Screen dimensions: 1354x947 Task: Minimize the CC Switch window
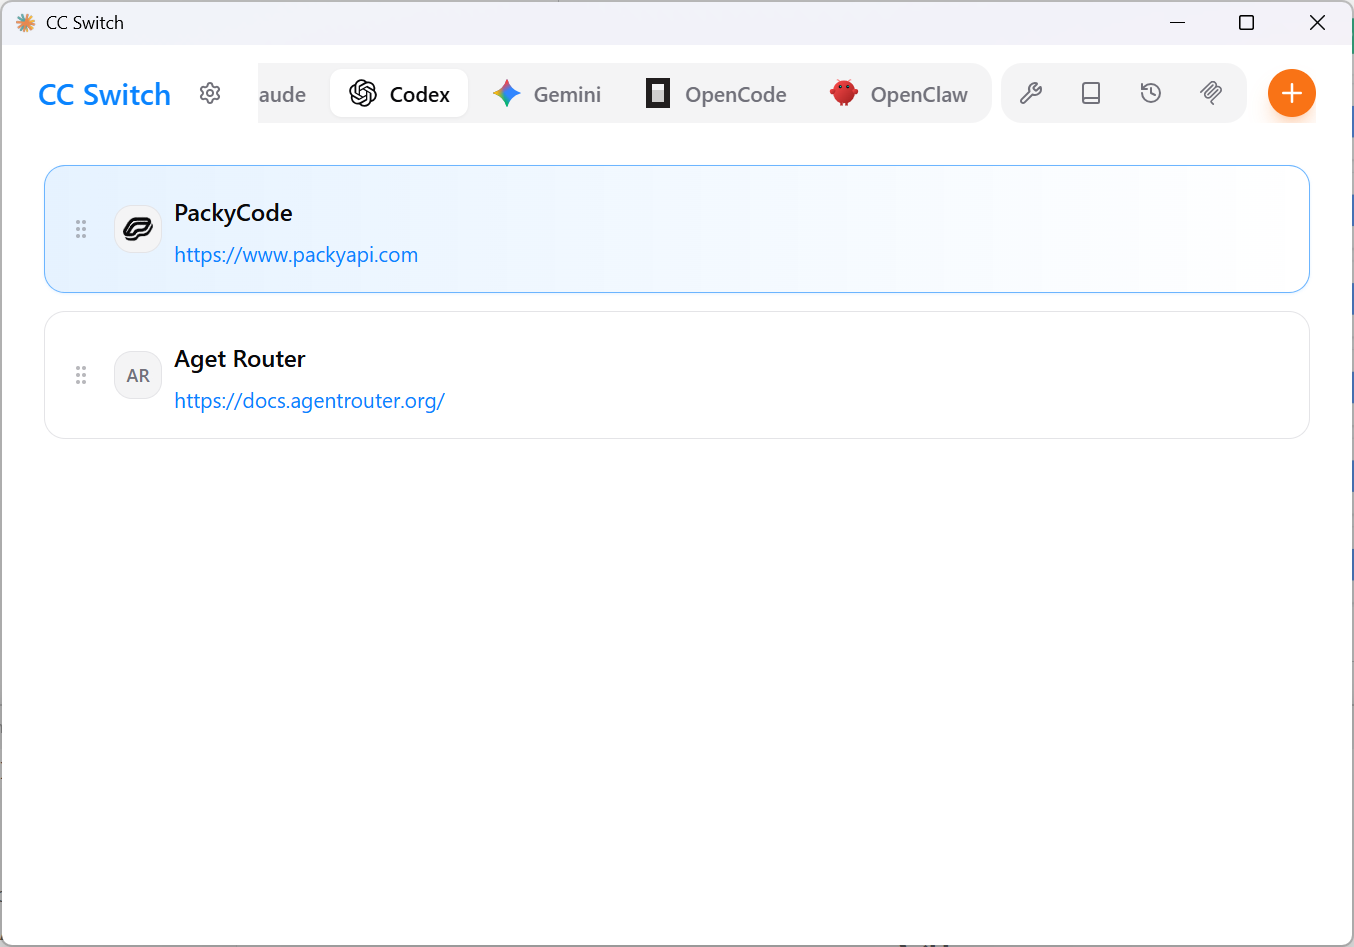(x=1178, y=22)
